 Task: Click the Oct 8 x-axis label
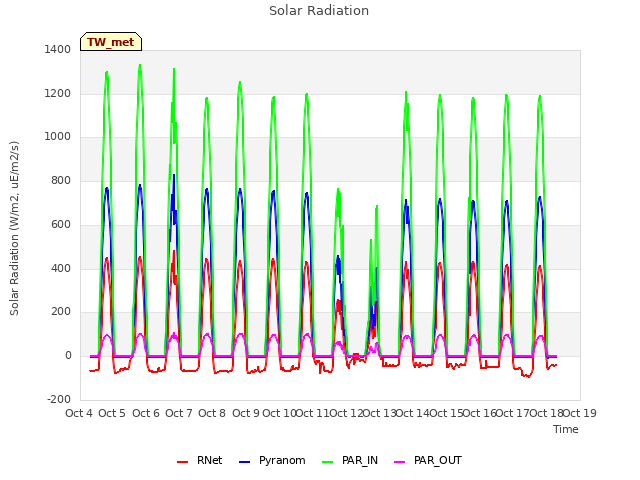212,413
